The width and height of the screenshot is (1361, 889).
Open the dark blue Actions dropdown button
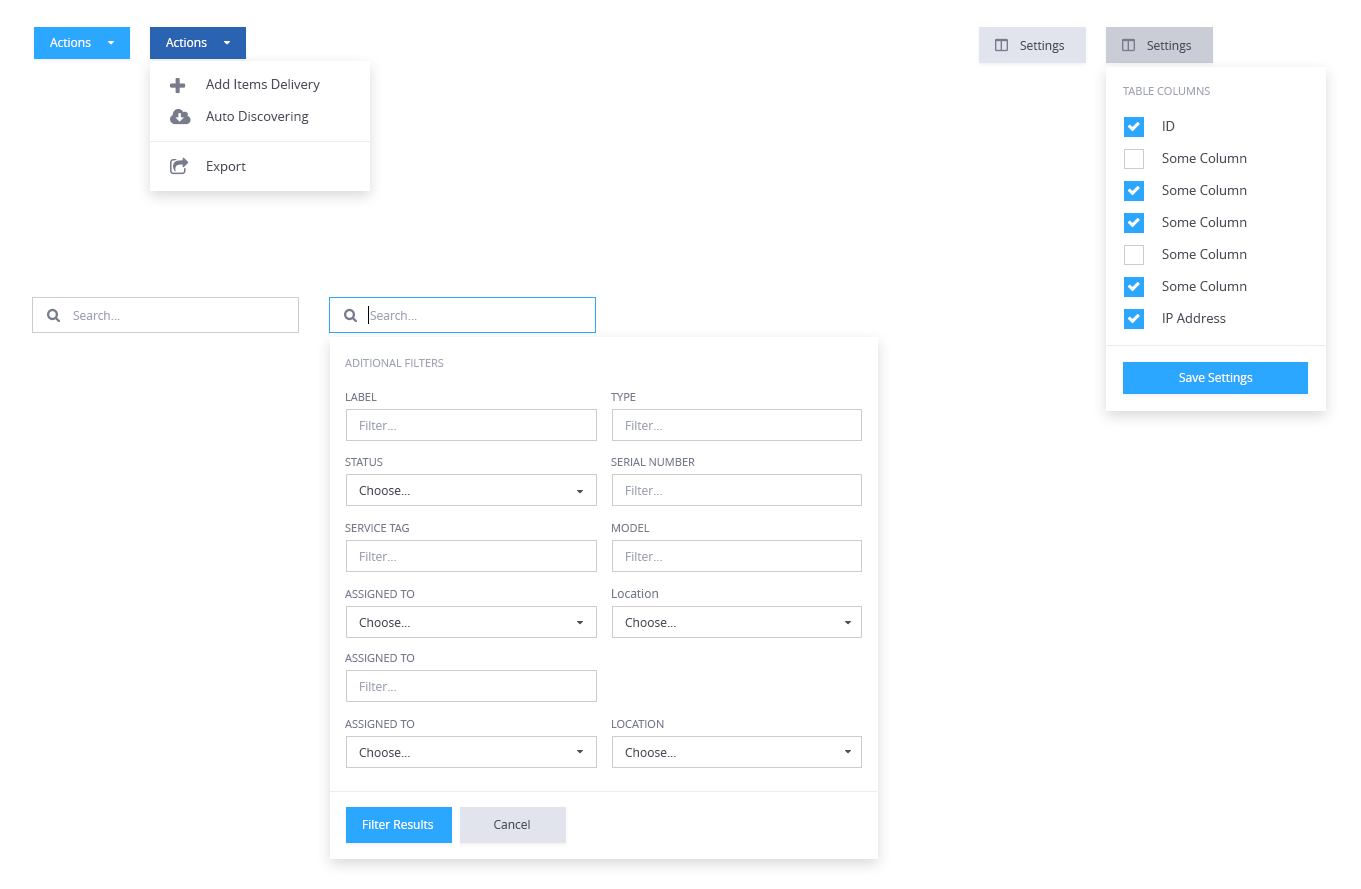[197, 43]
